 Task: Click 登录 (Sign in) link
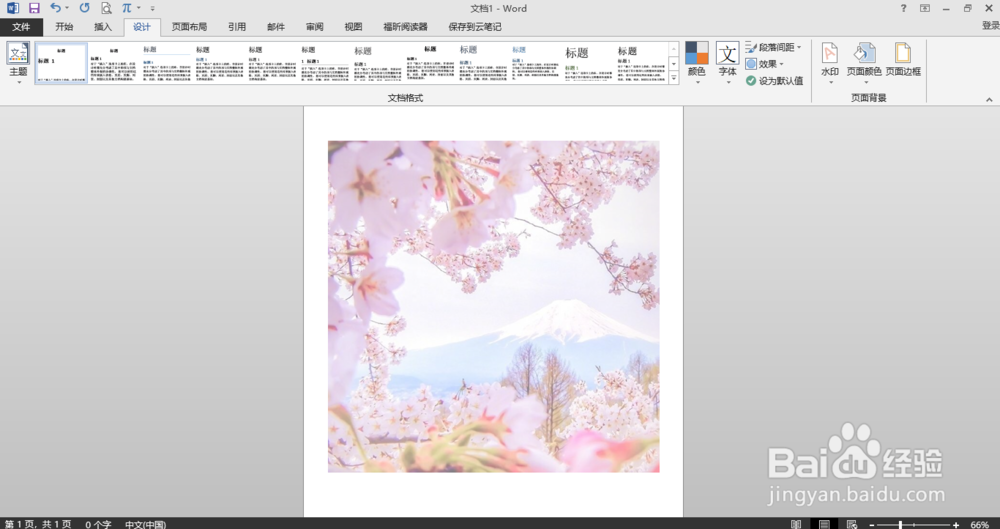pyautogui.click(x=990, y=26)
